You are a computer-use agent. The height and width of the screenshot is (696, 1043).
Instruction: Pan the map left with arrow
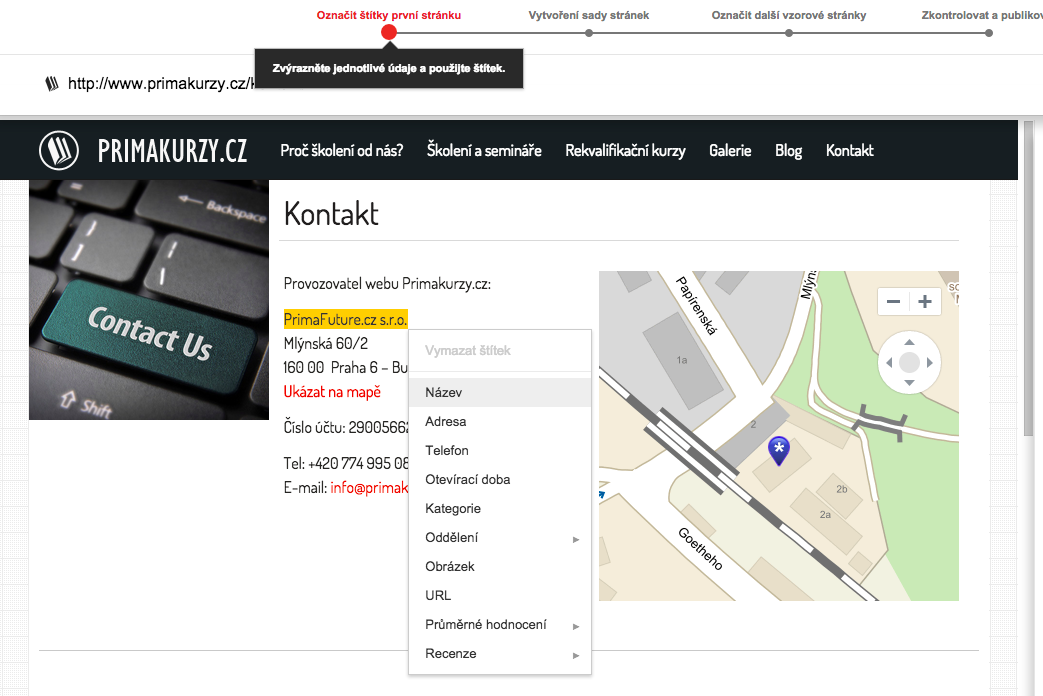[x=889, y=363]
